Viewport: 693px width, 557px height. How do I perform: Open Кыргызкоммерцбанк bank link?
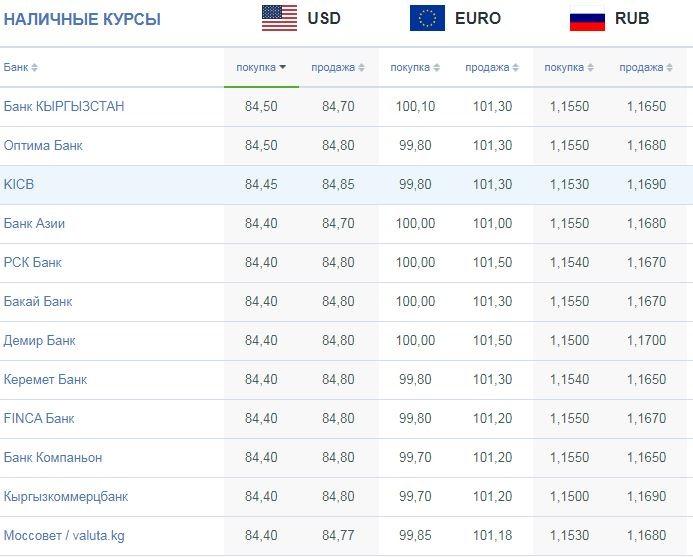coord(66,497)
